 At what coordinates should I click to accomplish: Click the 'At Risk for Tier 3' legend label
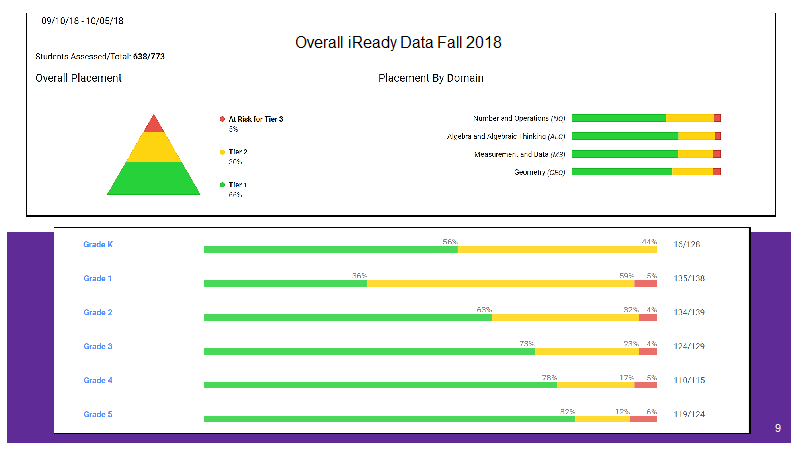coord(256,119)
